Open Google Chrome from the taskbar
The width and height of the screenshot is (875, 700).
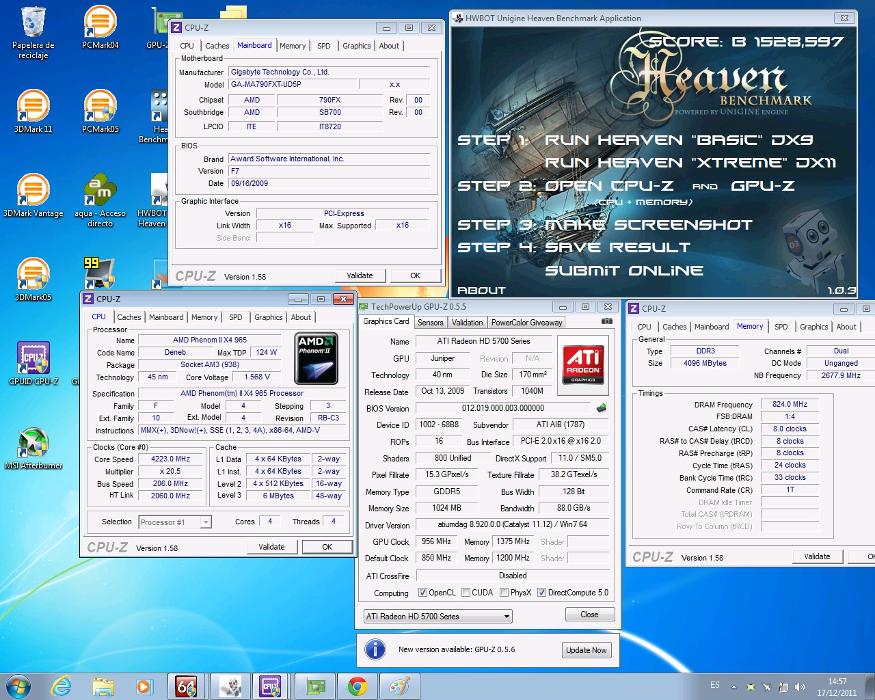[358, 686]
